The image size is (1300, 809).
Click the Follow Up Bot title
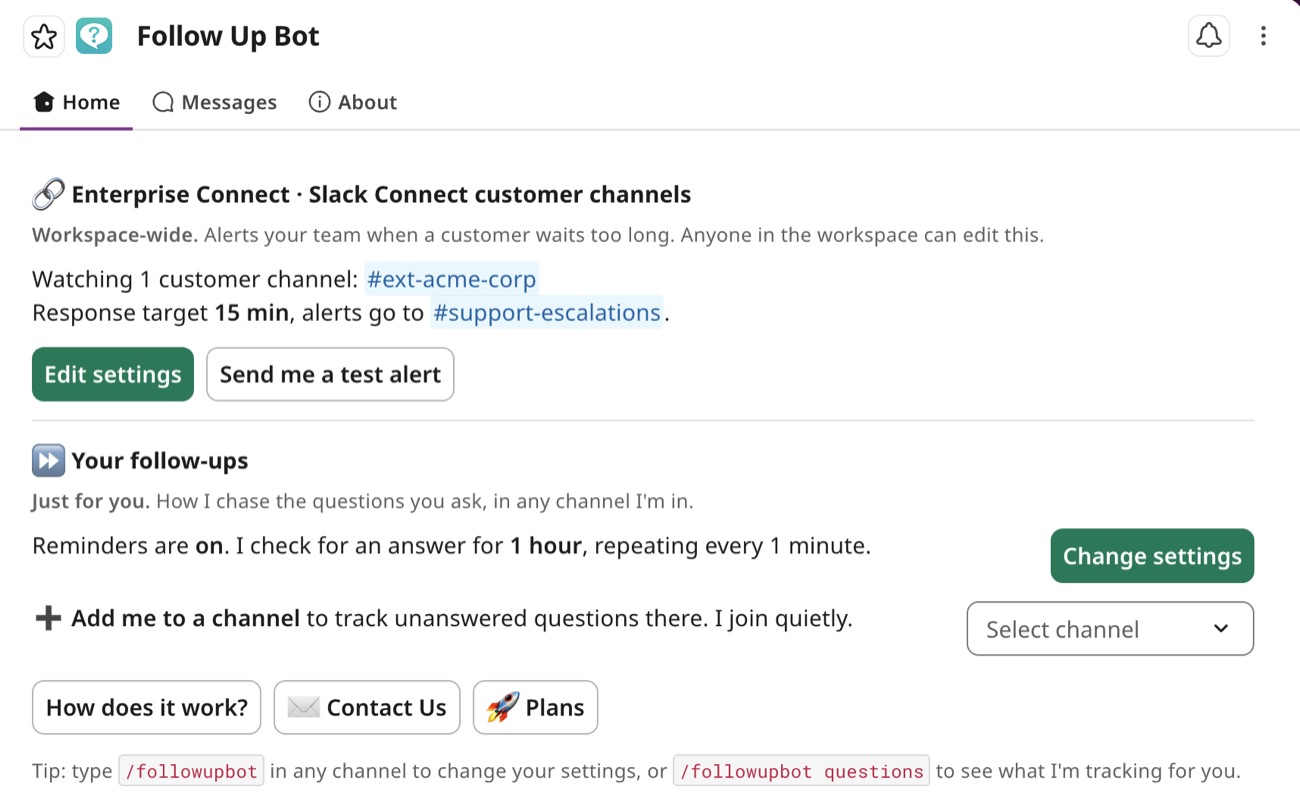pos(228,36)
